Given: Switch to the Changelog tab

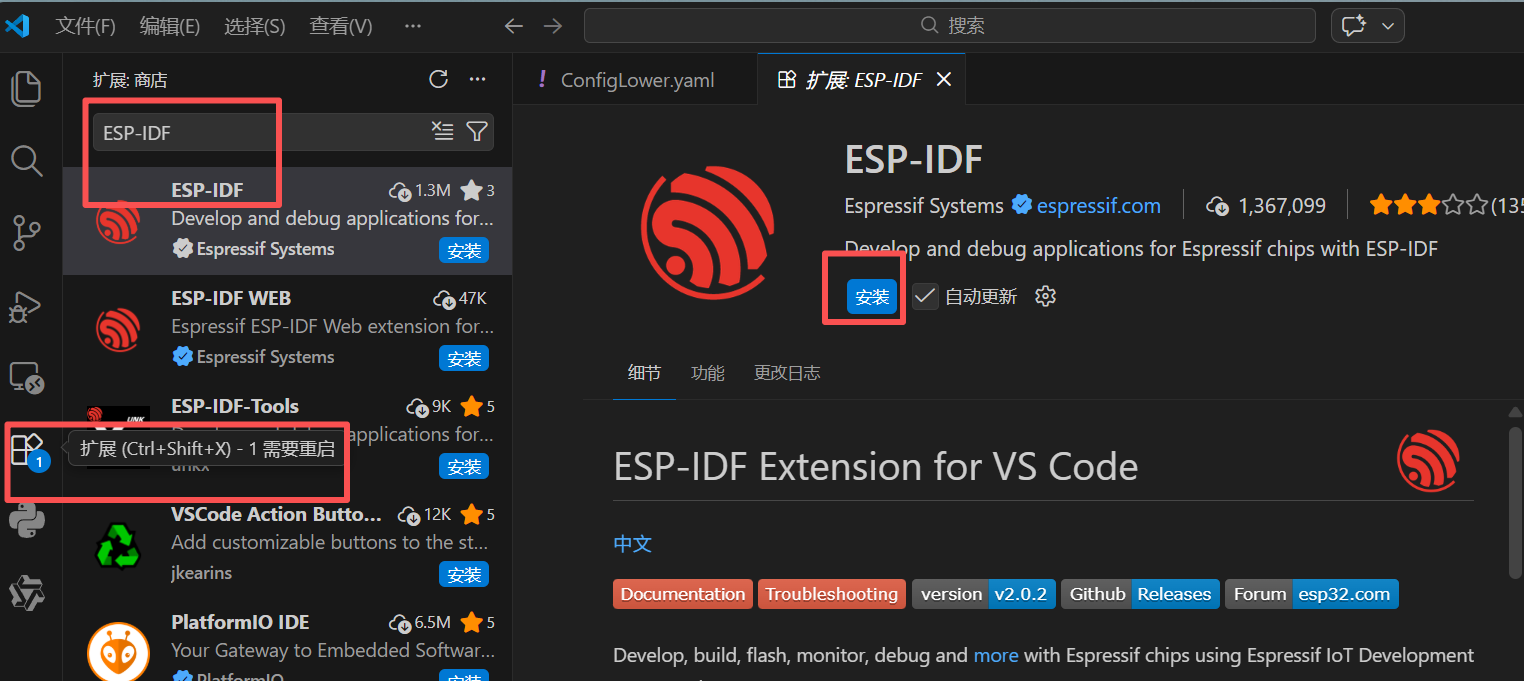Looking at the screenshot, I should 787,373.
